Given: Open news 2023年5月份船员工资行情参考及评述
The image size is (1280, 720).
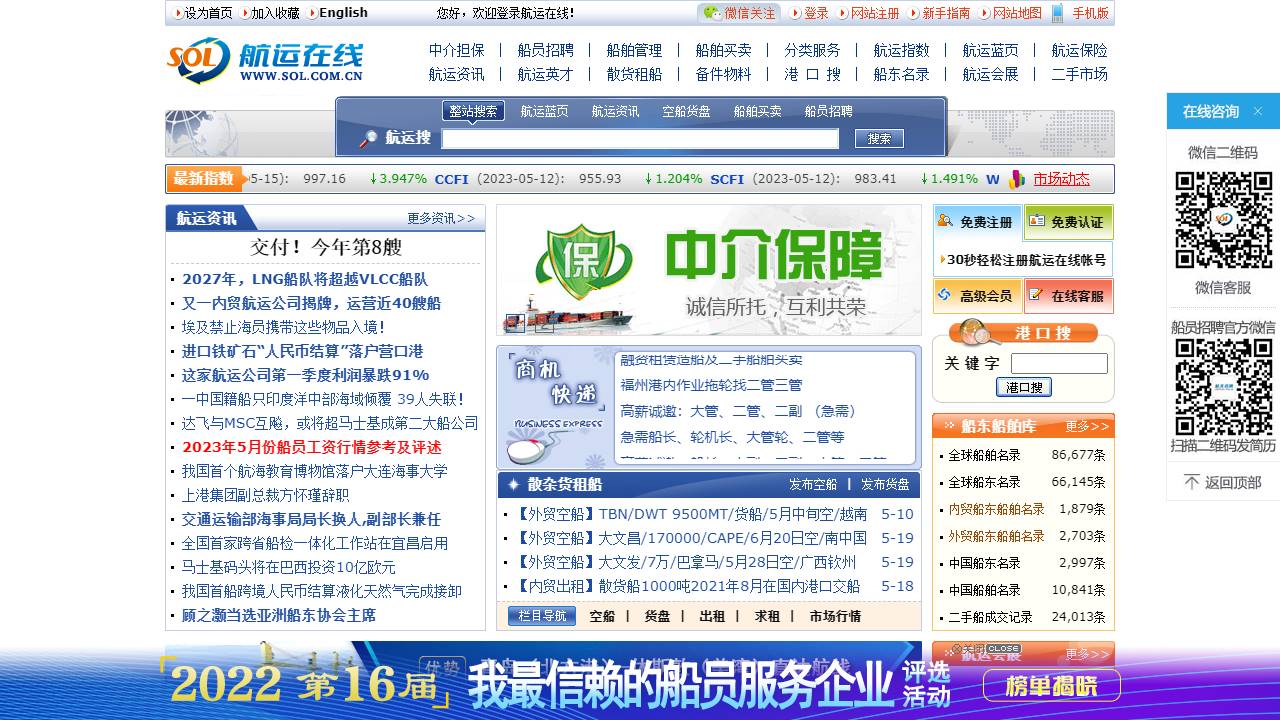Looking at the screenshot, I should pos(312,447).
